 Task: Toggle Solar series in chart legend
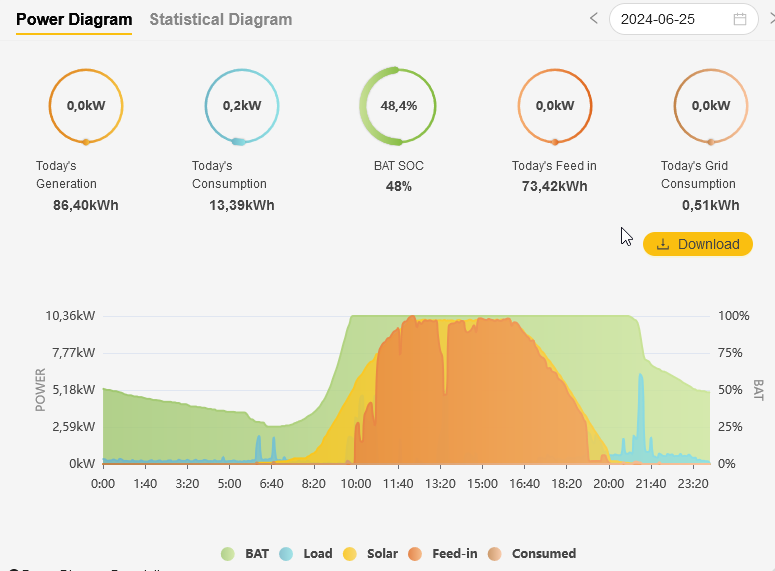click(370, 553)
